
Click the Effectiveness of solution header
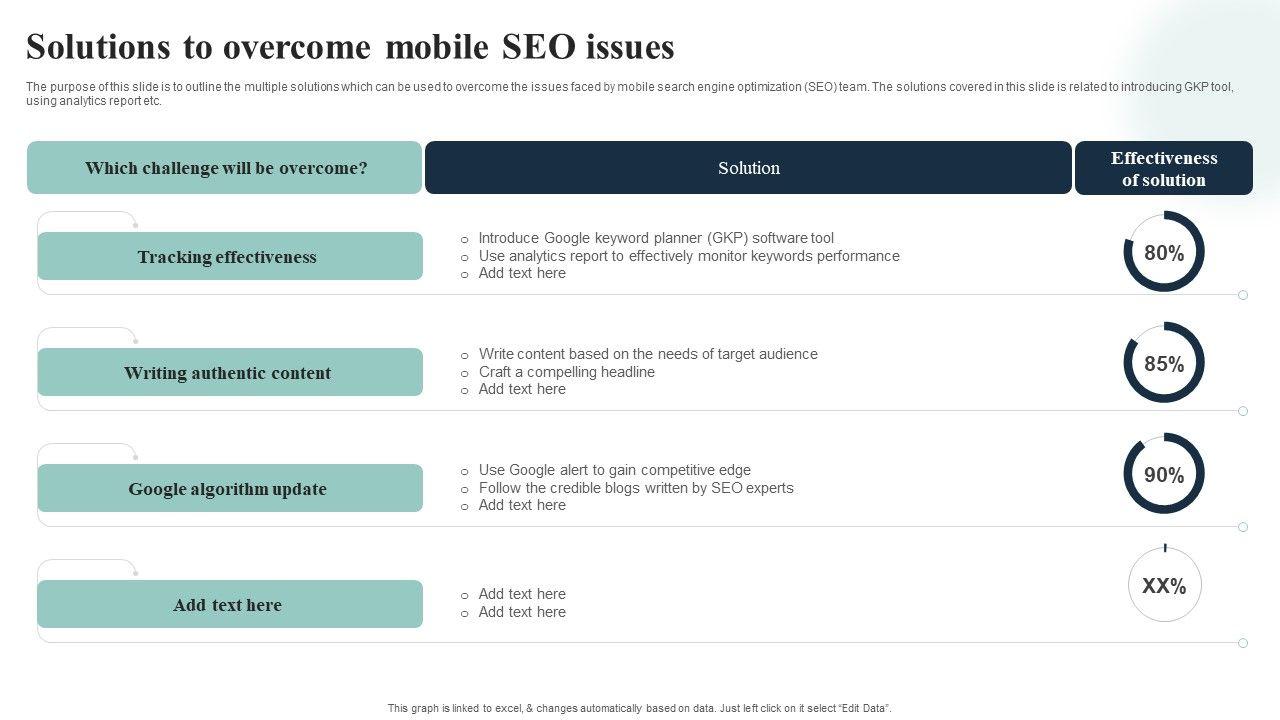click(x=1163, y=168)
